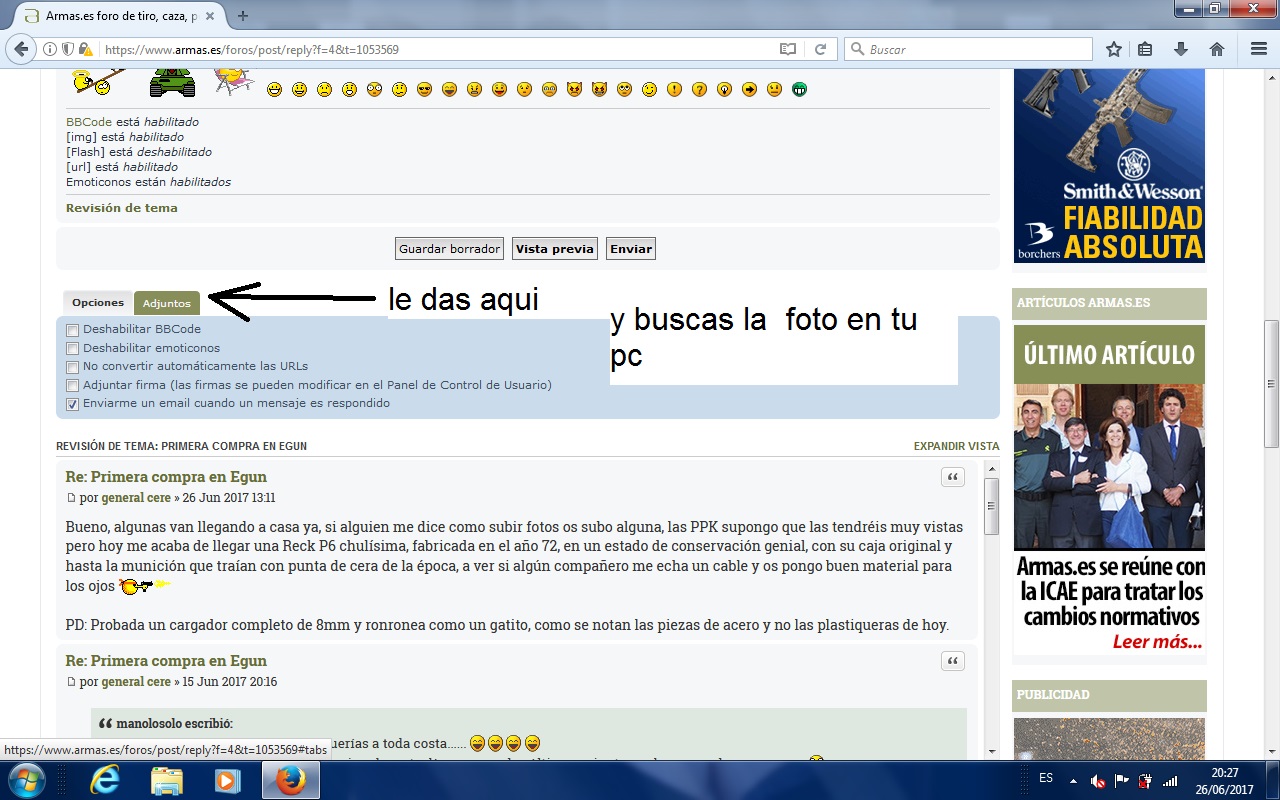Check Deshabilitar BBCode option

72,330
